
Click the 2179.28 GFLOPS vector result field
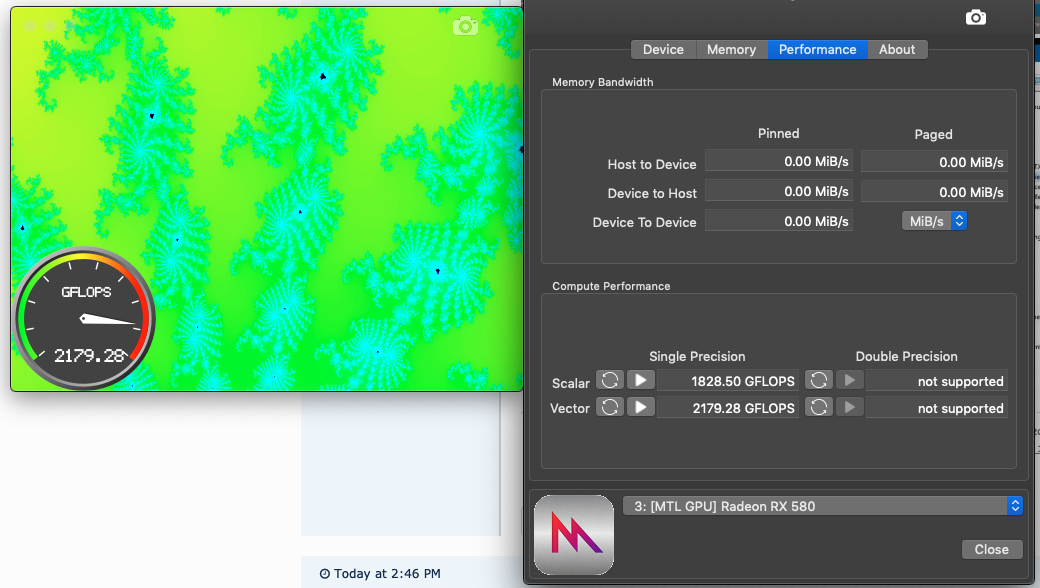[x=728, y=408]
